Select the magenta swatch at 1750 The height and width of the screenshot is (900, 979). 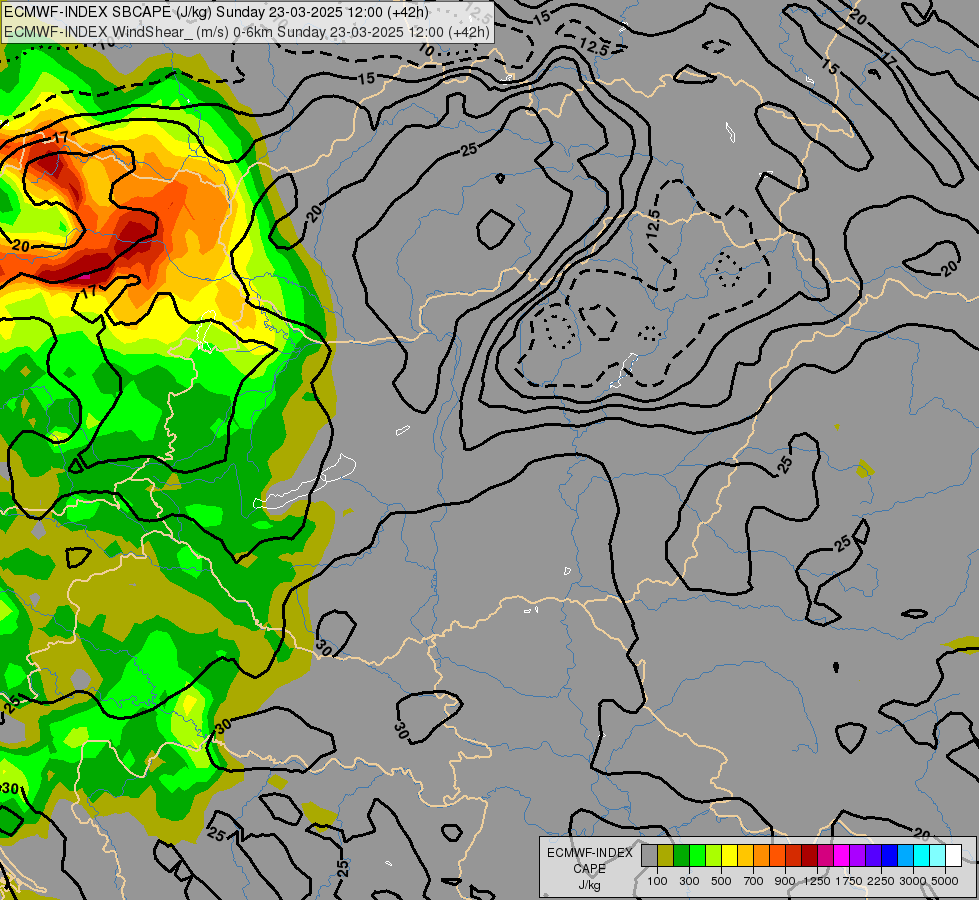[842, 855]
